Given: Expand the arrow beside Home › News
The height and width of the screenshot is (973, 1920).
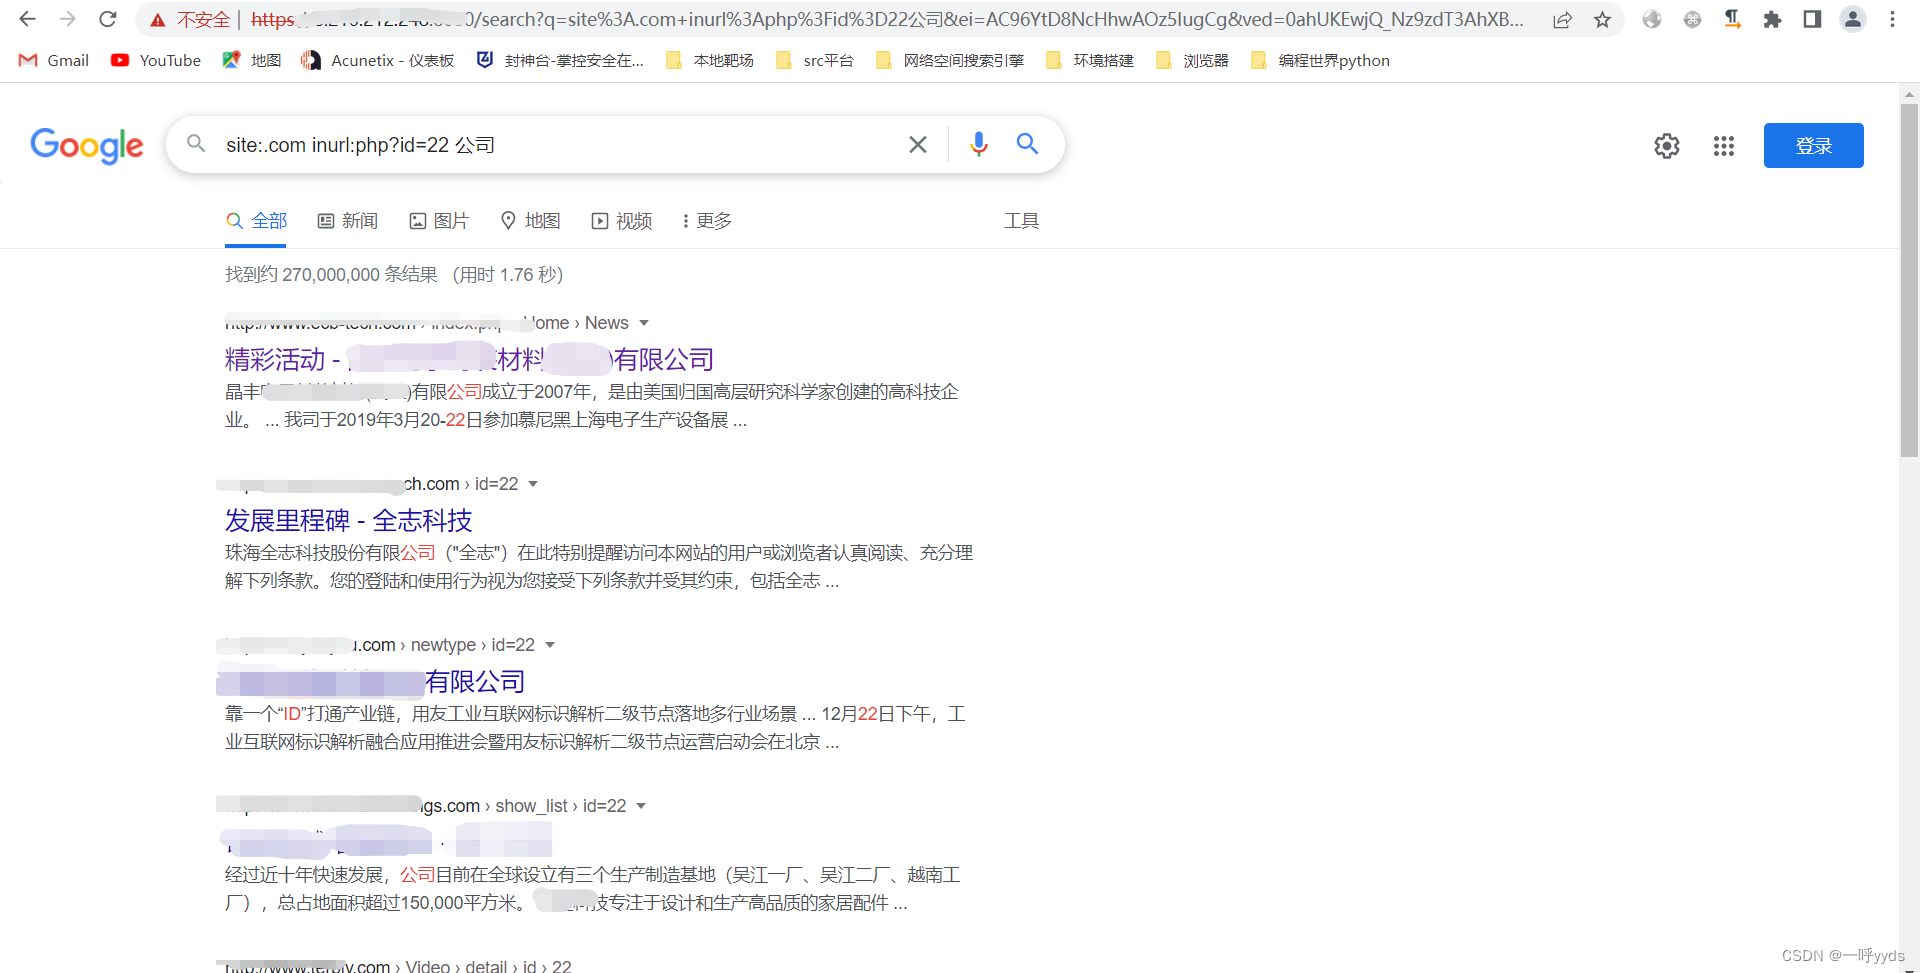Looking at the screenshot, I should click(644, 323).
